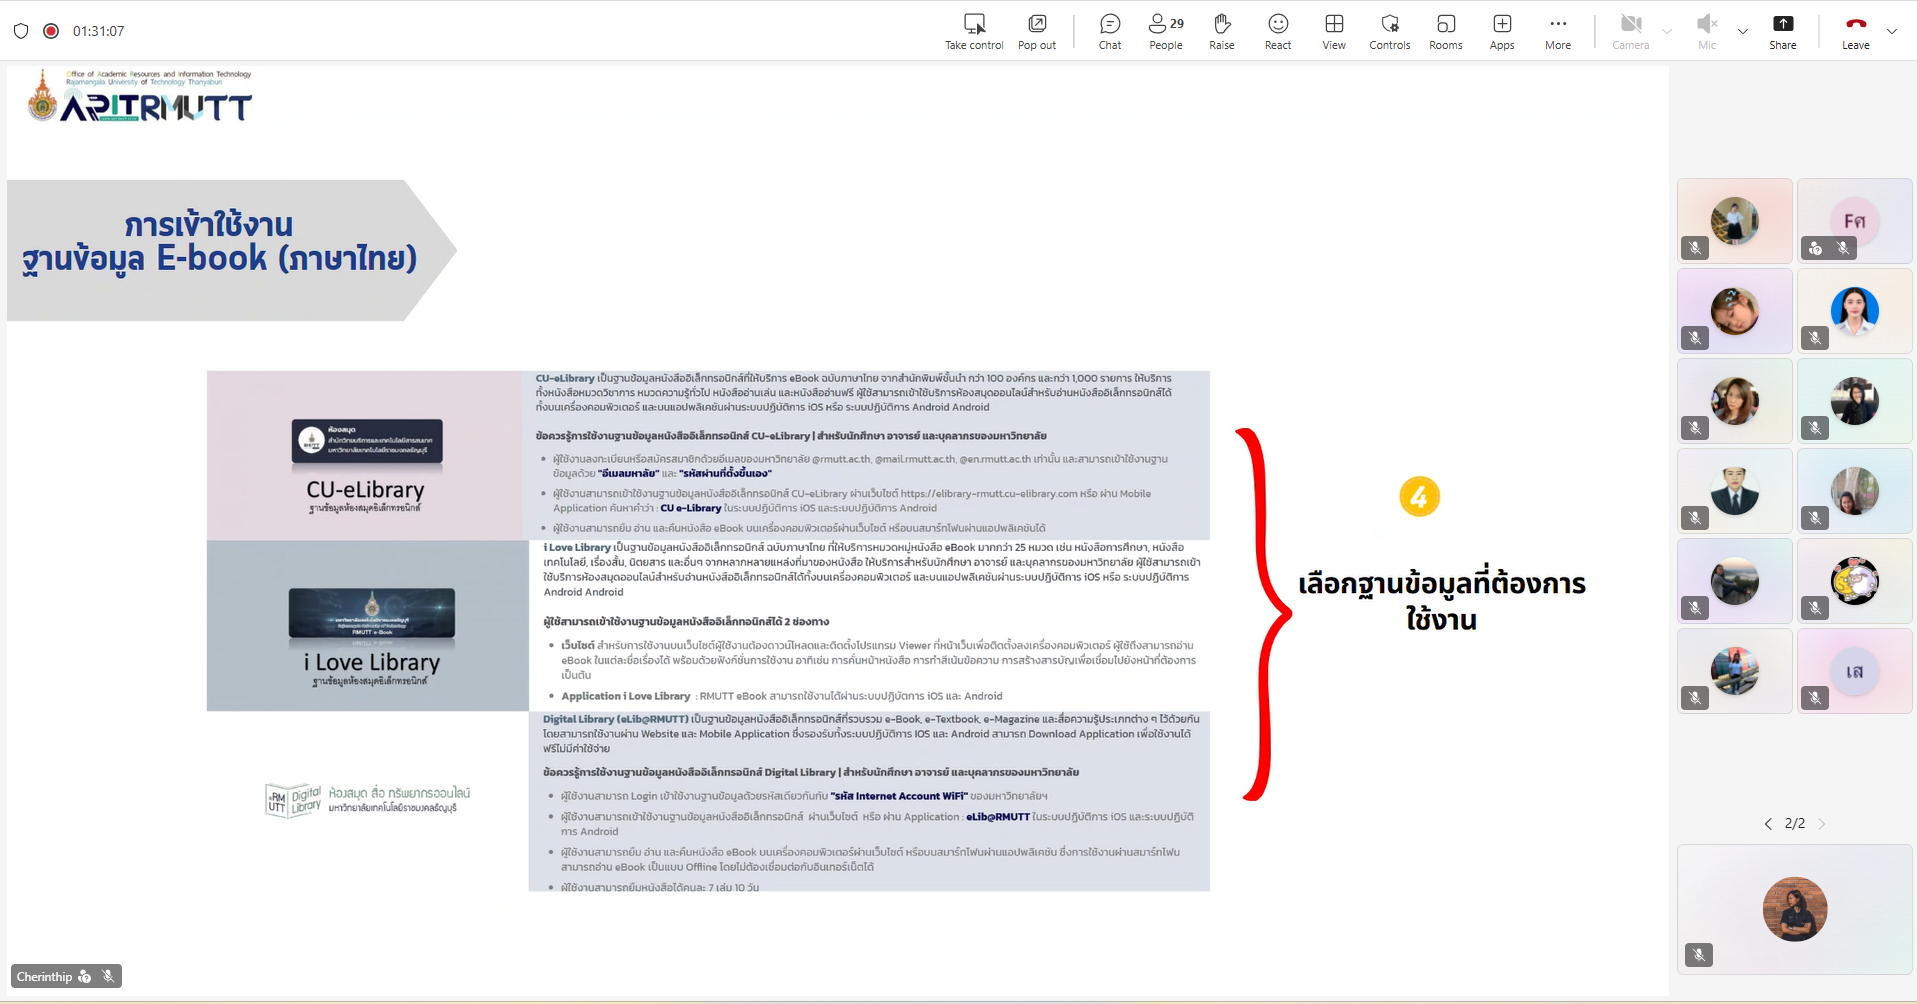Open the Apps panel
This screenshot has height=1004, width=1917.
click(x=1501, y=31)
